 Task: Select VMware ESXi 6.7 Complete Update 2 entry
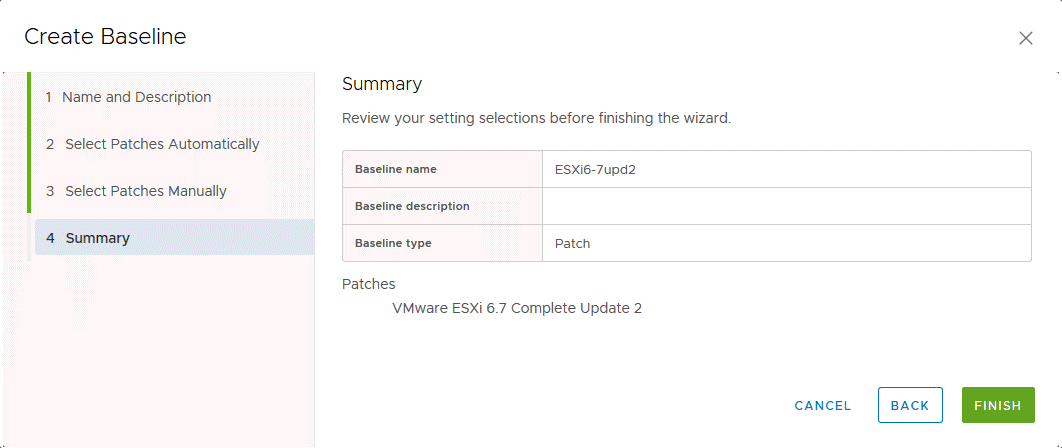tap(517, 308)
